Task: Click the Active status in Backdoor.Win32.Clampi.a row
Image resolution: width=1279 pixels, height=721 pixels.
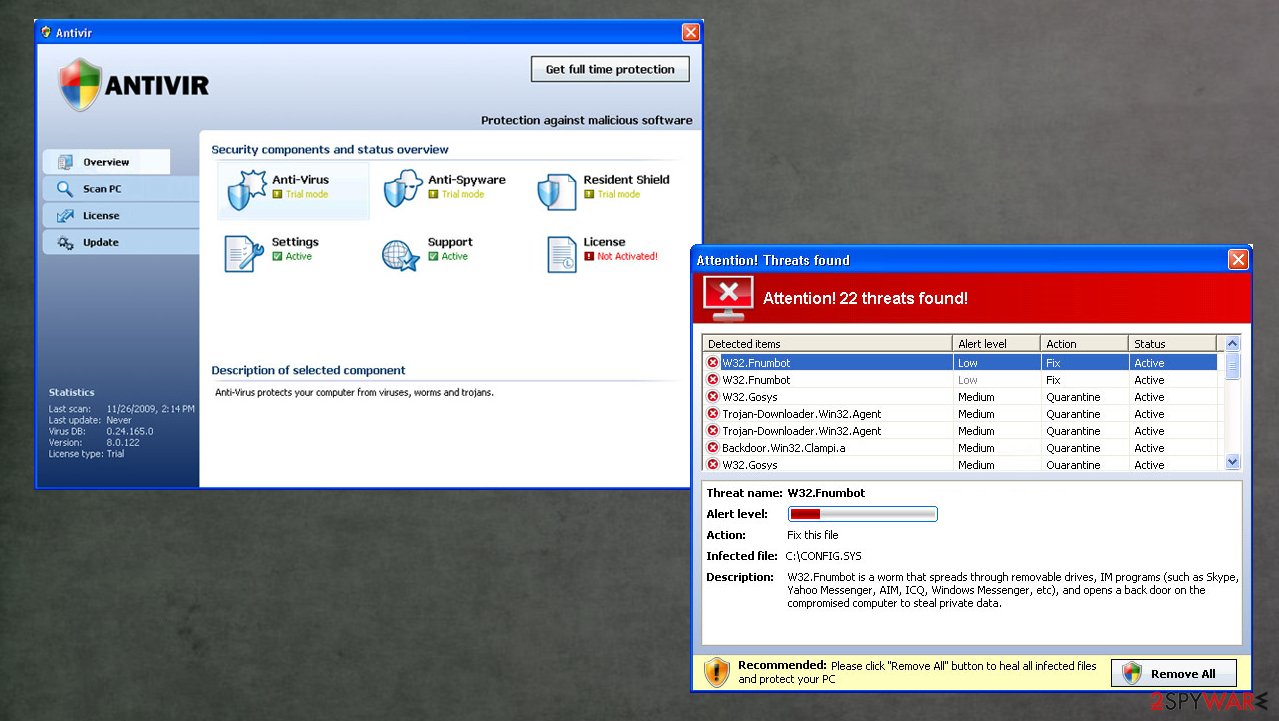Action: [1149, 448]
